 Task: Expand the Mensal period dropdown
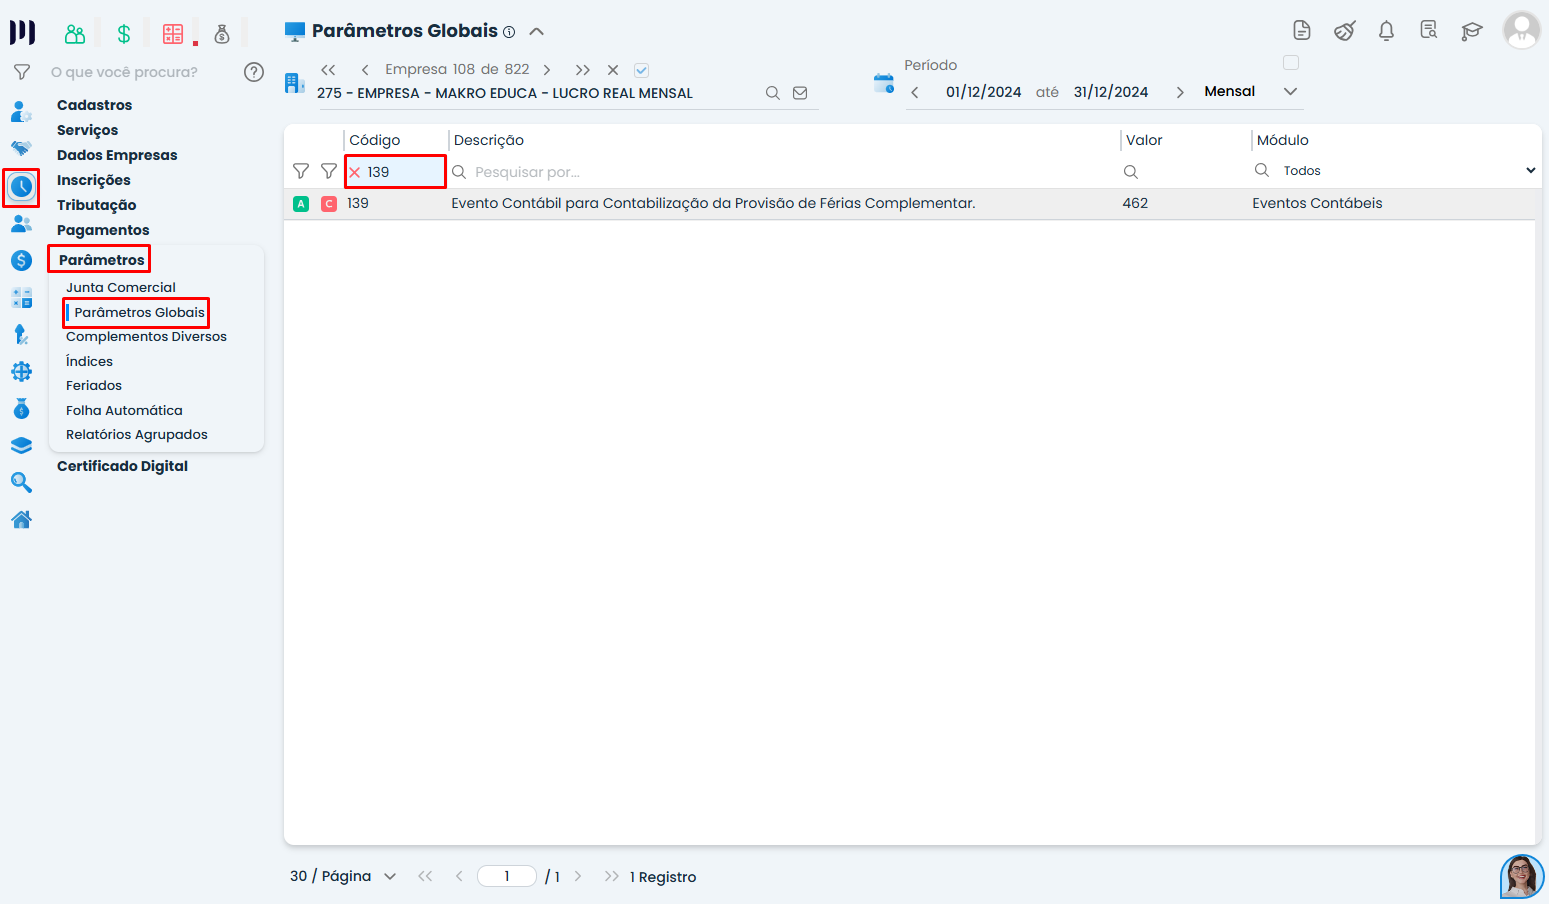point(1290,91)
